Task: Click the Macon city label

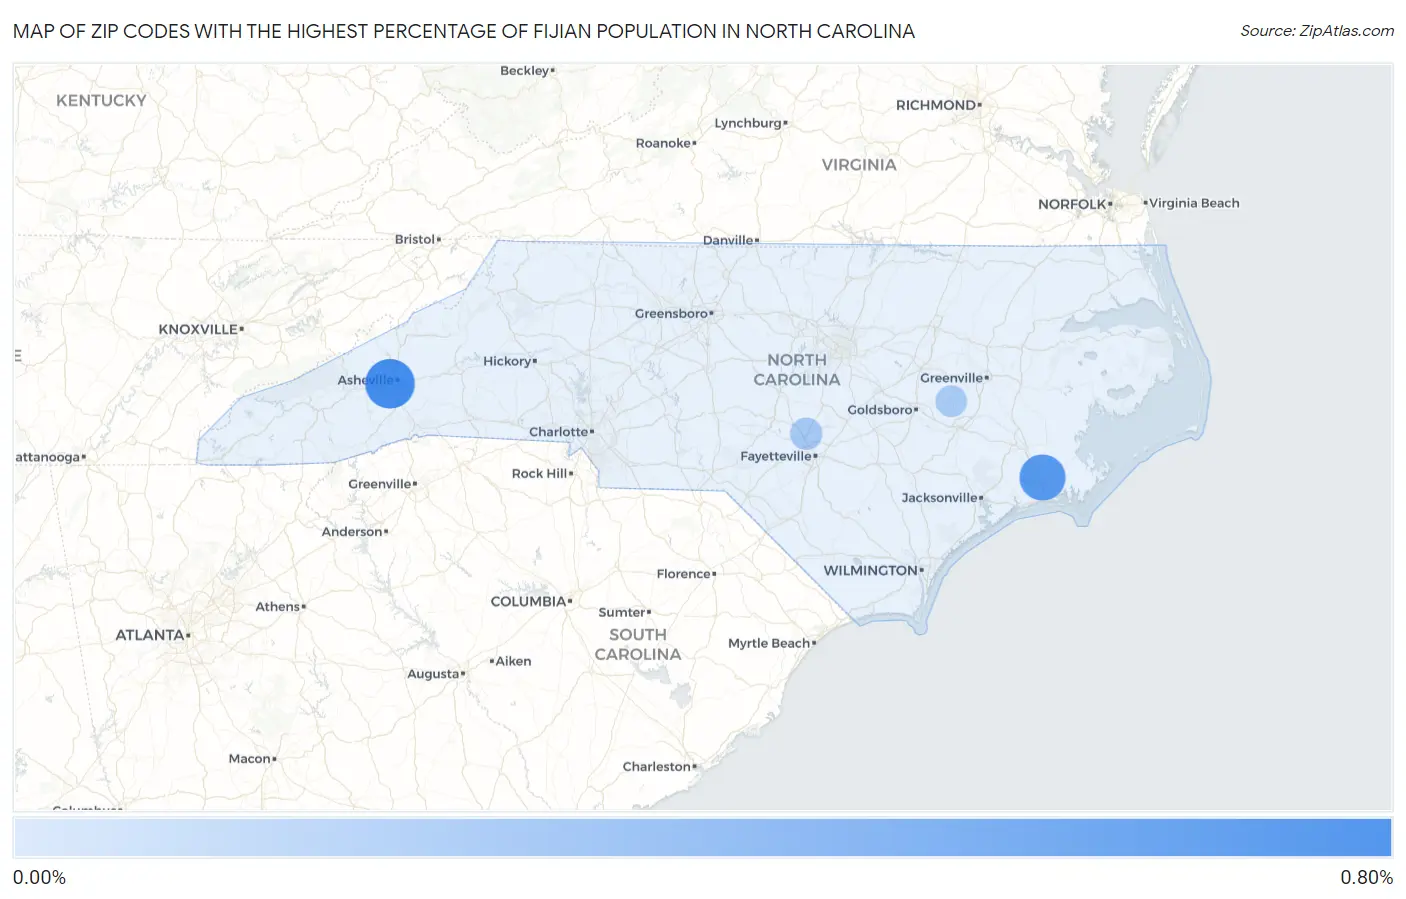Action: point(250,759)
